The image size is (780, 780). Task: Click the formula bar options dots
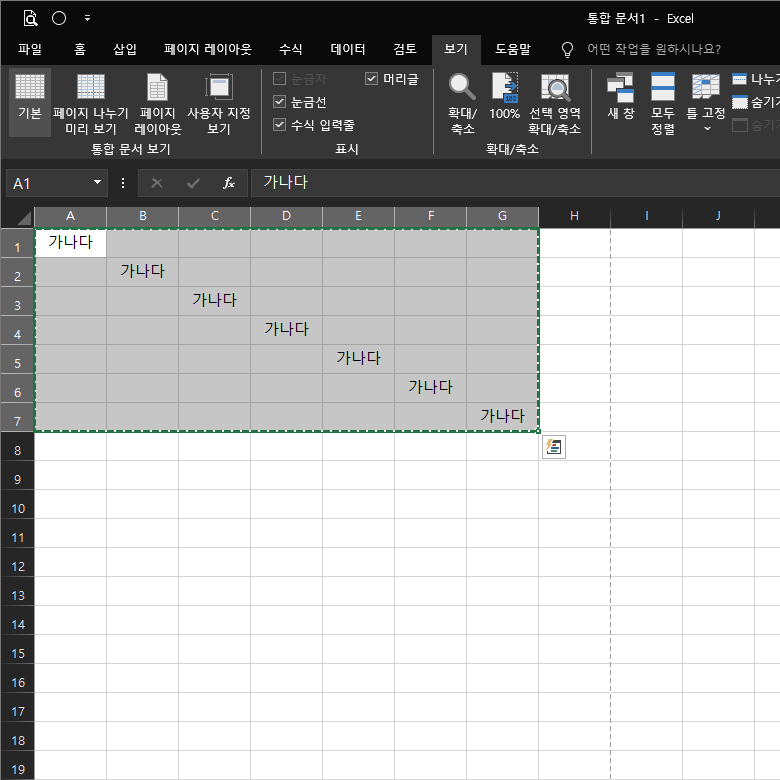[123, 183]
